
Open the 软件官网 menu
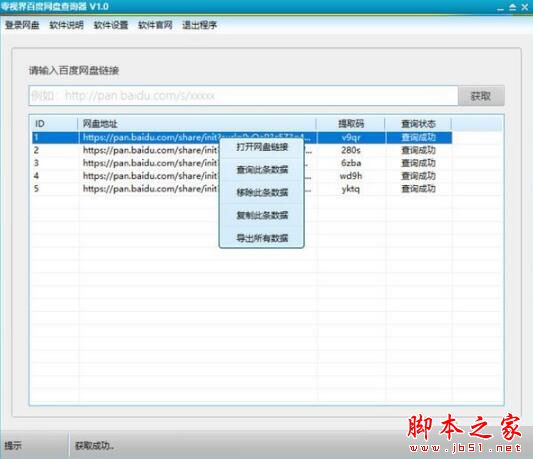(155, 25)
